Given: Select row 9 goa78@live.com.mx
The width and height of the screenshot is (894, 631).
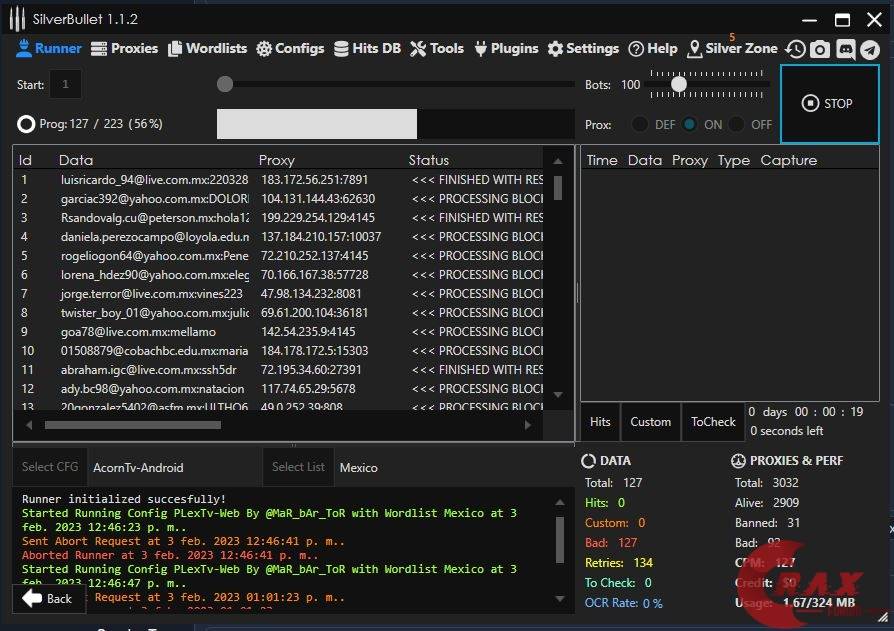Looking at the screenshot, I should (x=279, y=332).
